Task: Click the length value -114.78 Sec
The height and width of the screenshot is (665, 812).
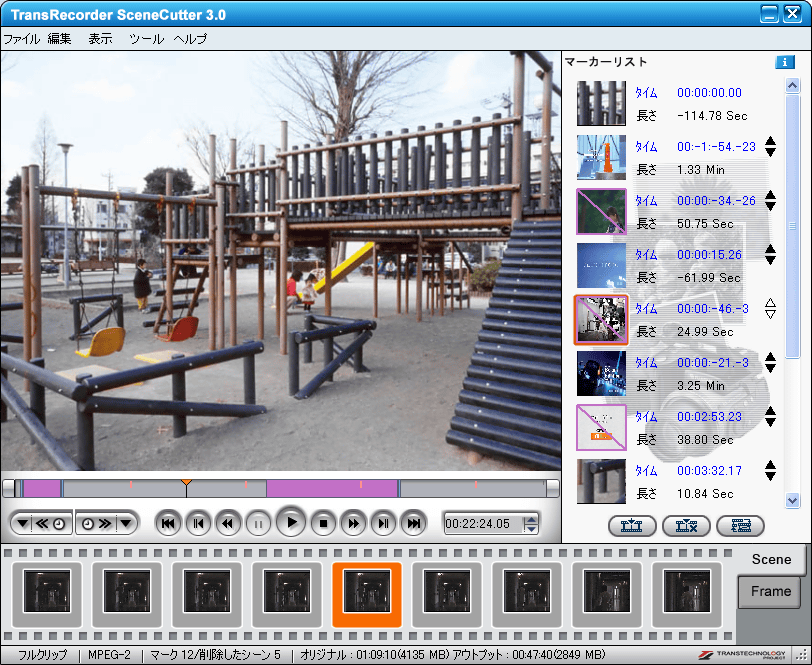Action: pyautogui.click(x=712, y=116)
